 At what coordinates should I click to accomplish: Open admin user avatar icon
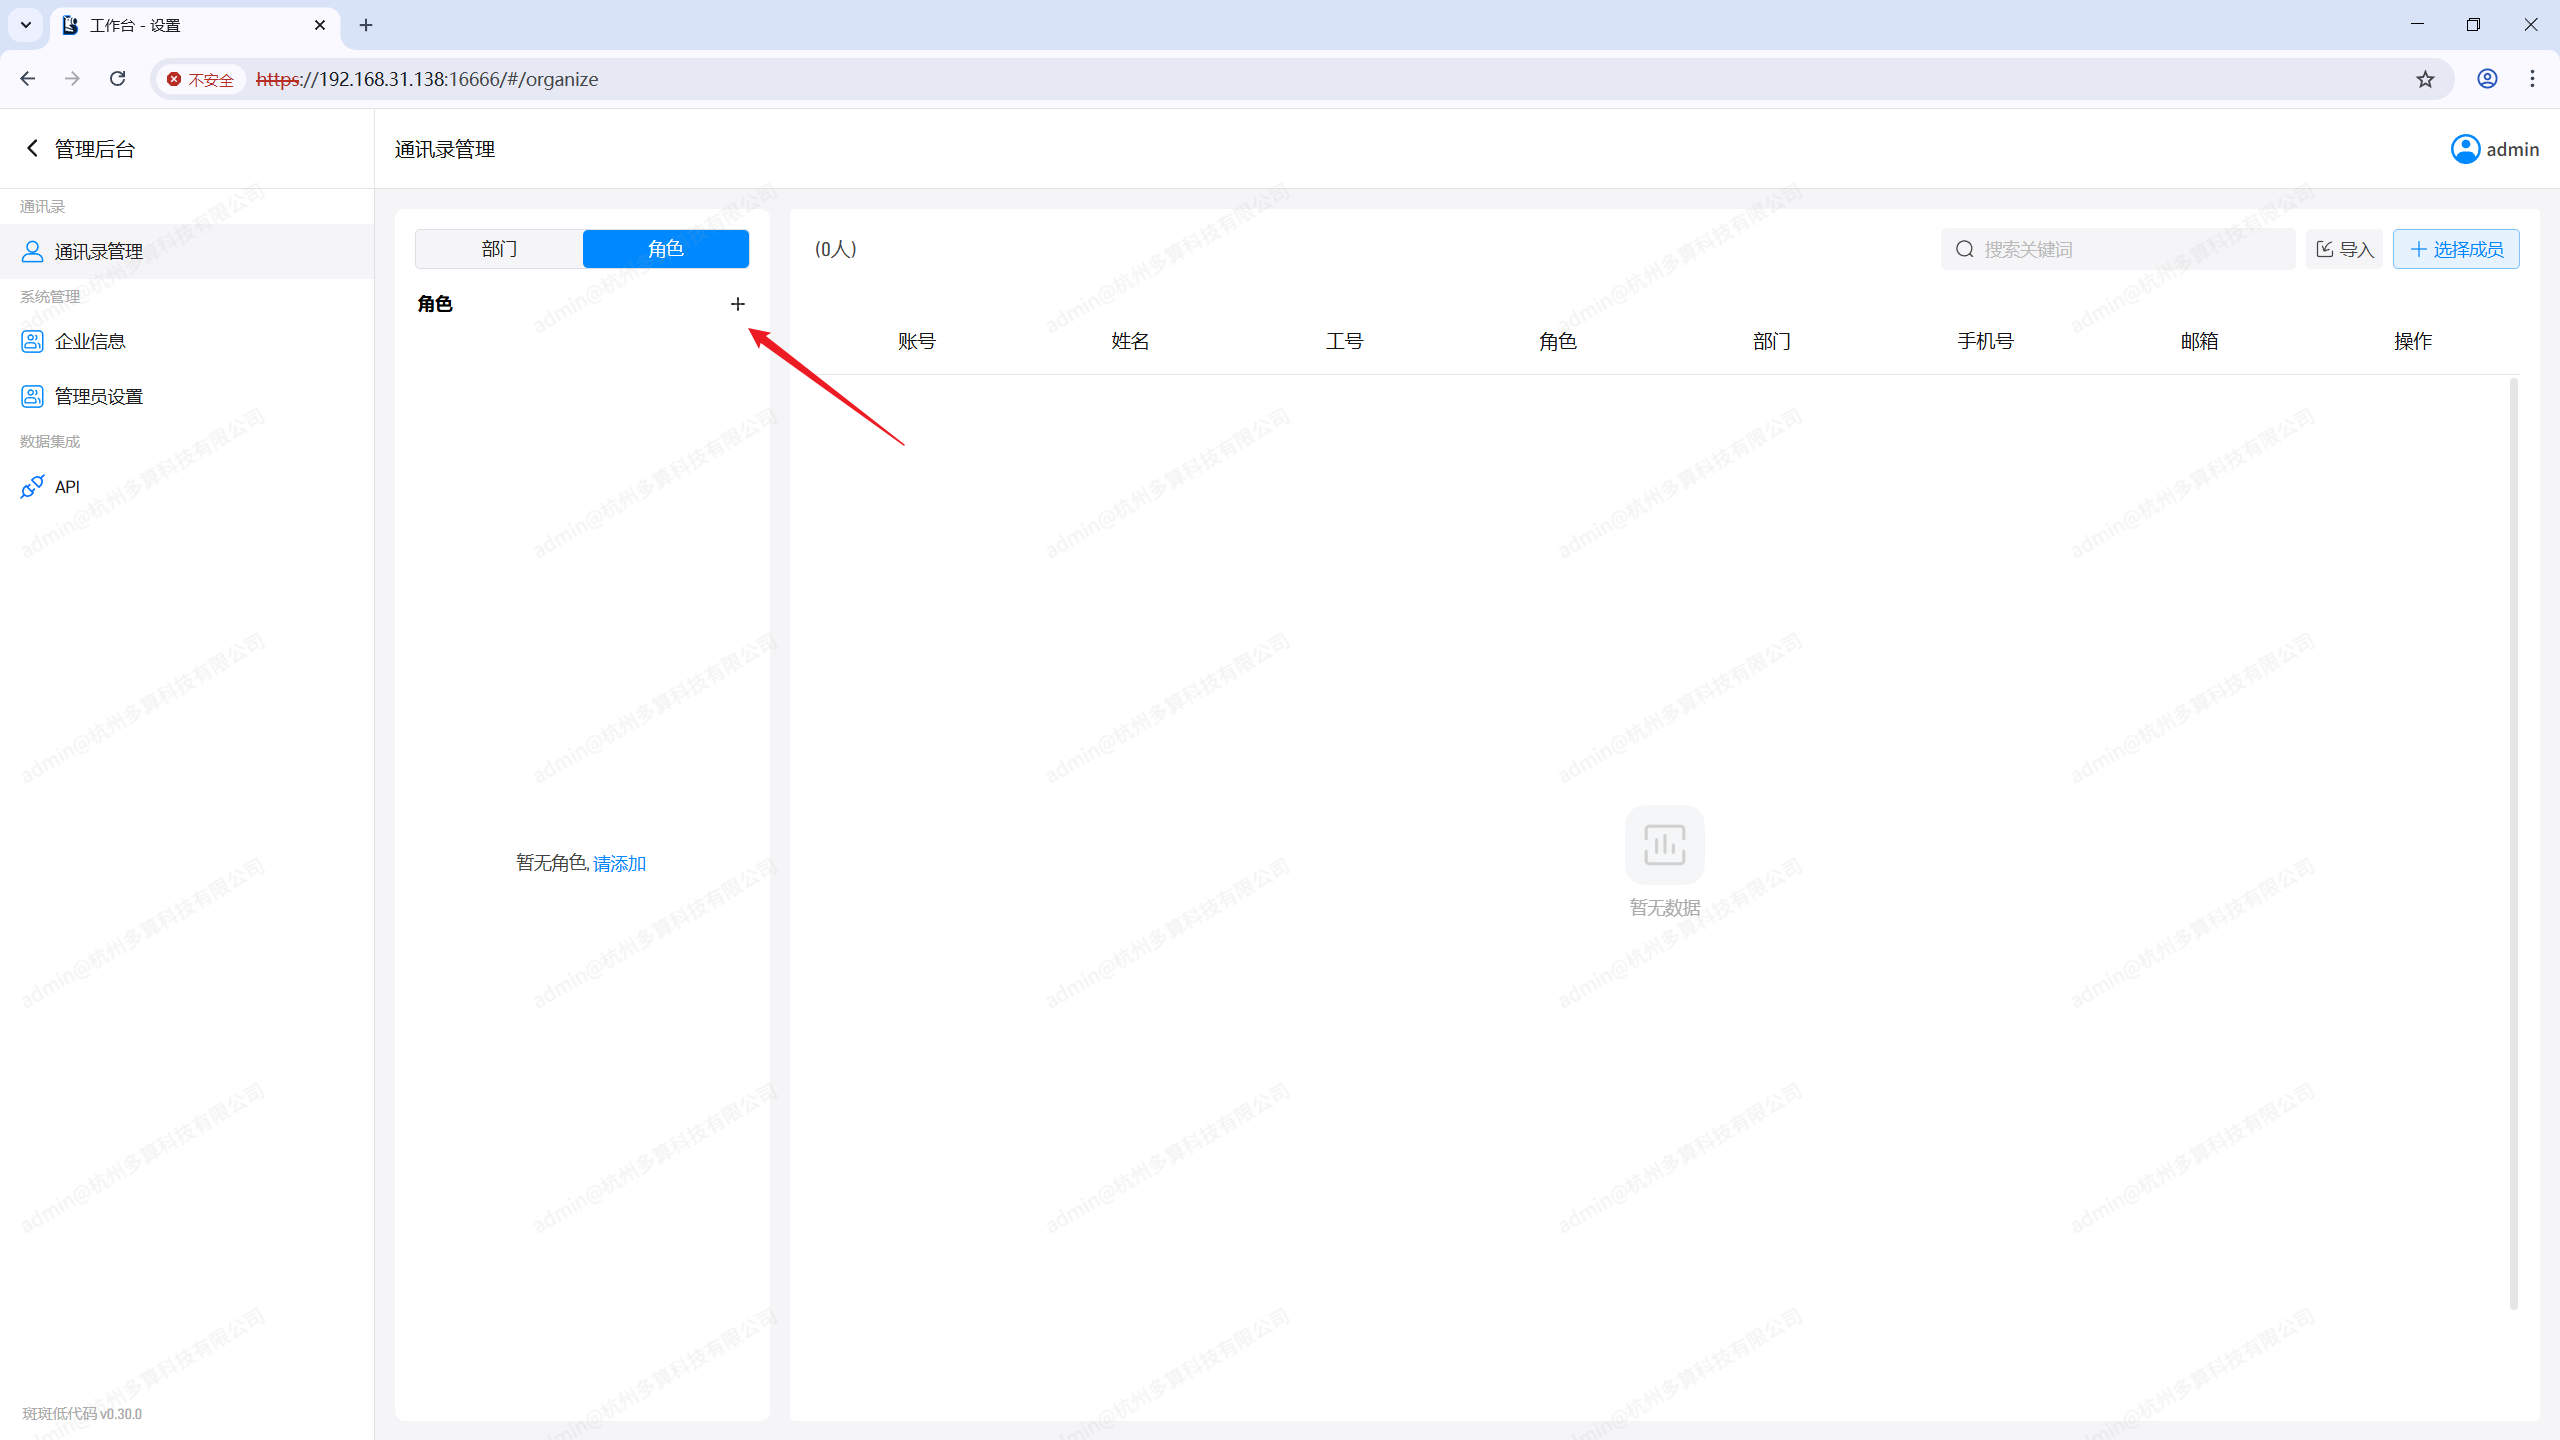click(x=2465, y=149)
